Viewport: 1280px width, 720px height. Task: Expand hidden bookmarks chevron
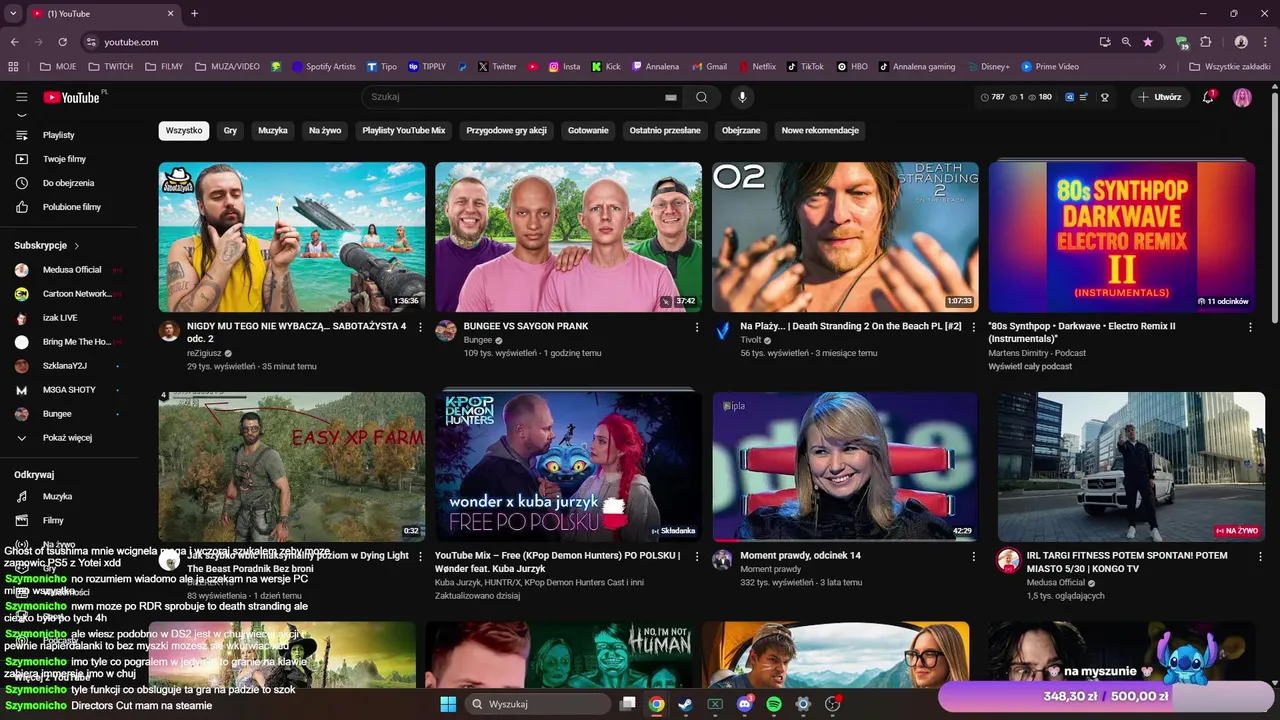[x=1162, y=67]
